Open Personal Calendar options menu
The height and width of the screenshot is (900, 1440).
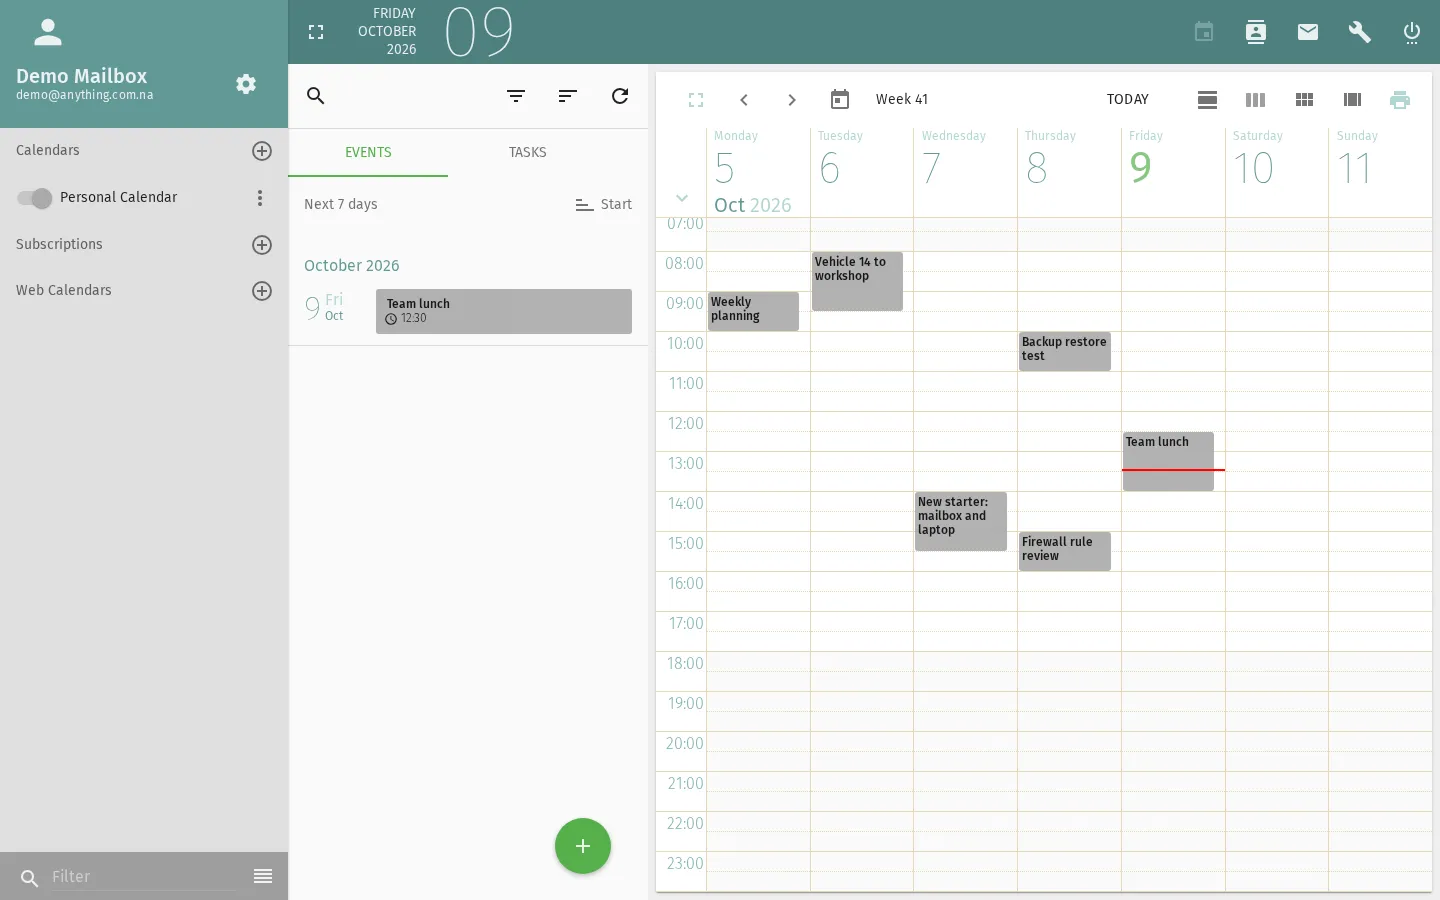pos(260,198)
